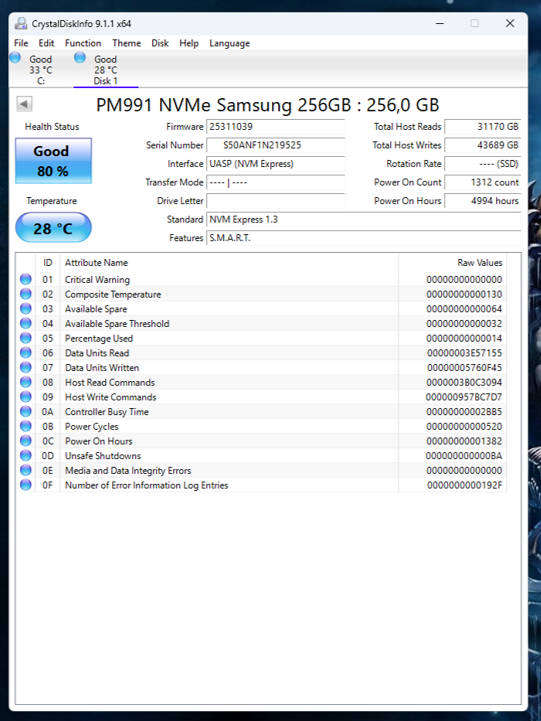Click the Interface field UASP (NVM Express)
The height and width of the screenshot is (721, 541).
coord(276,164)
